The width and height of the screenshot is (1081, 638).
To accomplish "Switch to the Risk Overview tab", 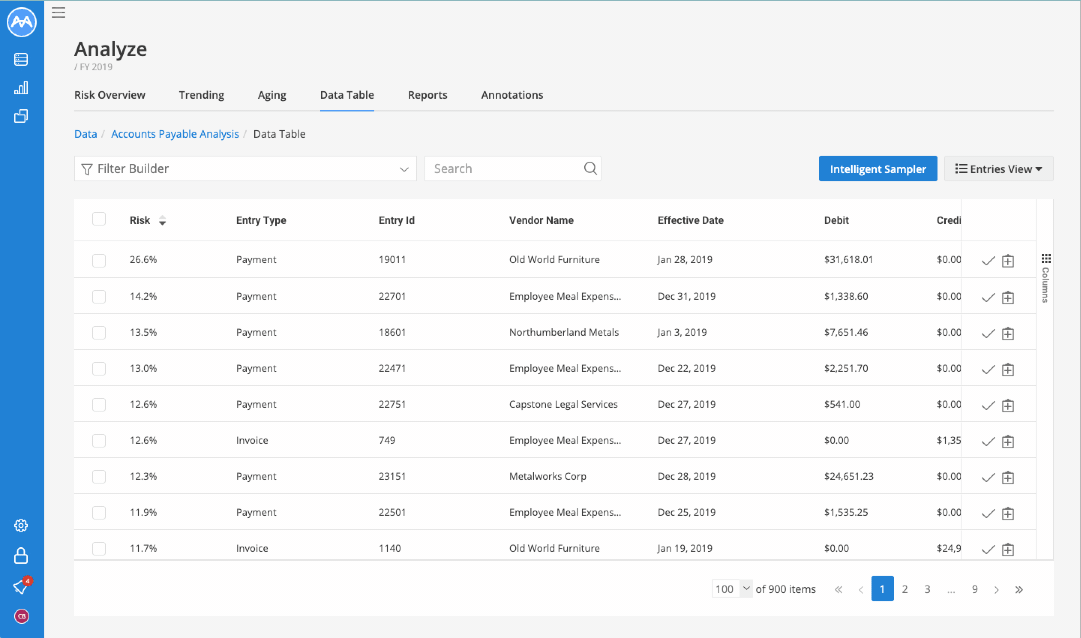I will coord(110,95).
